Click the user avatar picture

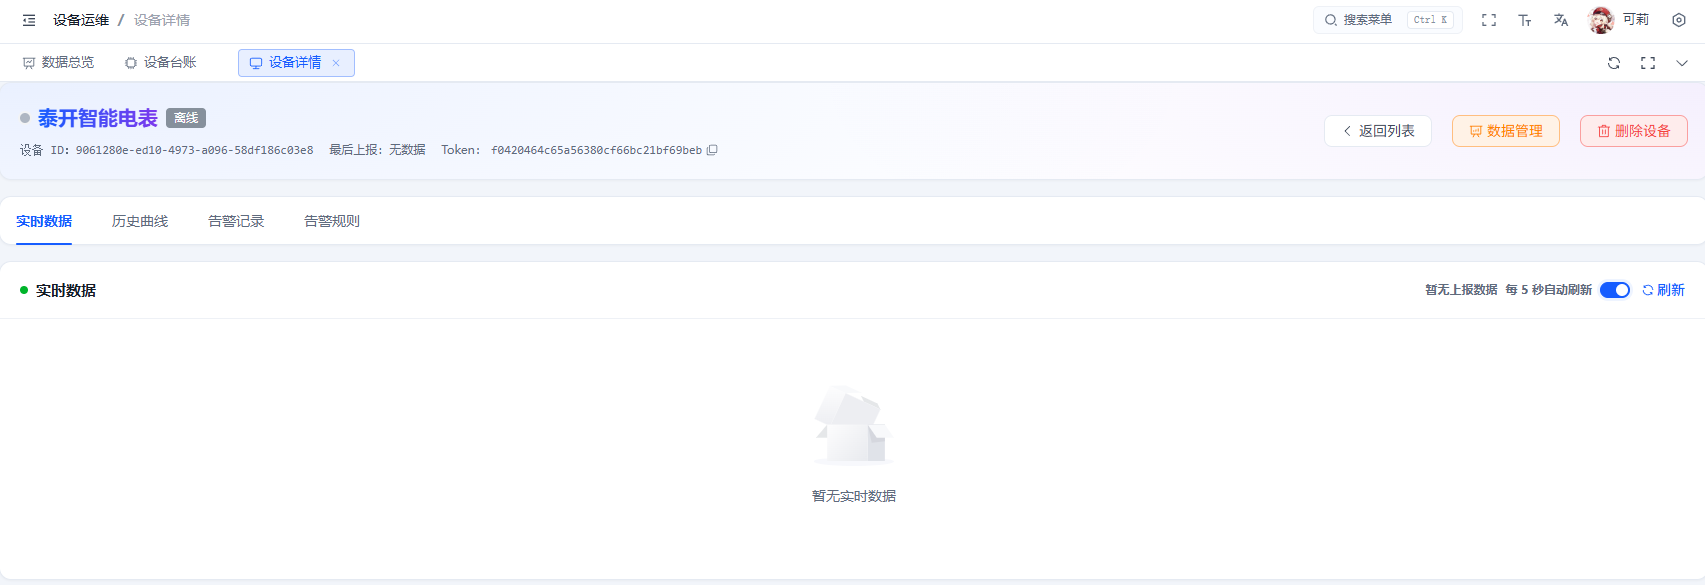tap(1601, 20)
